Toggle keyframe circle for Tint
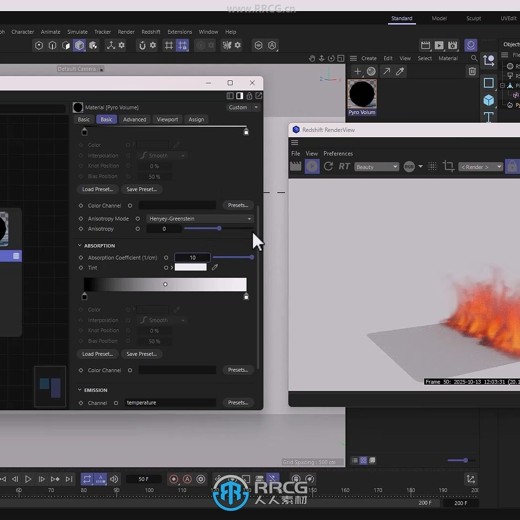 tap(166, 268)
